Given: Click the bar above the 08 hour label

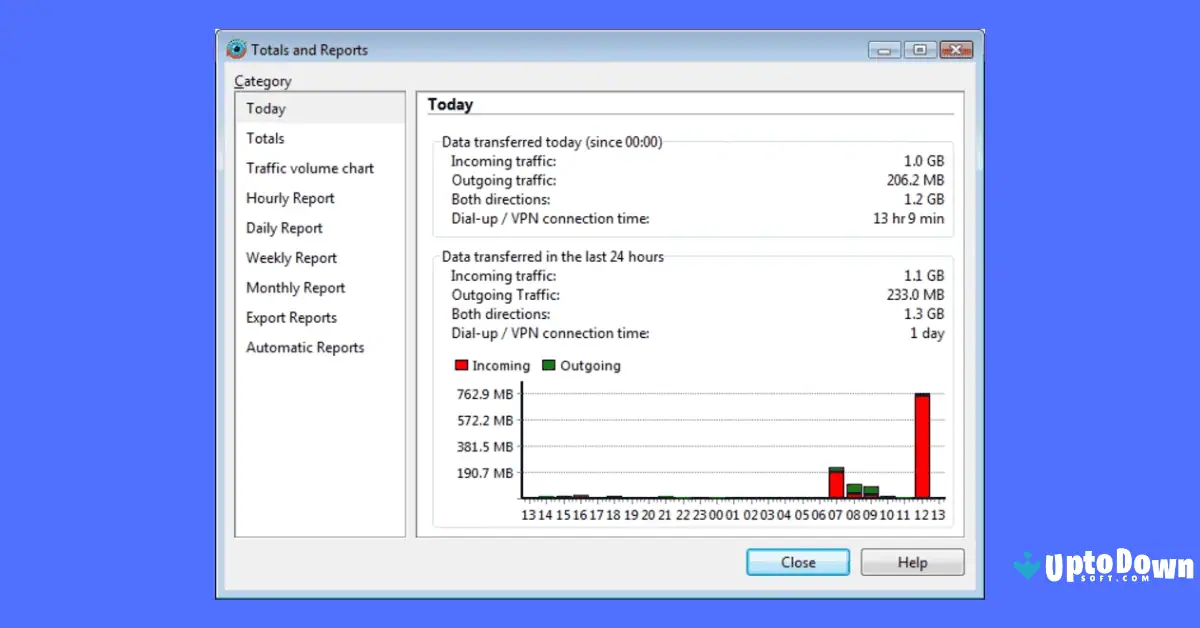Looking at the screenshot, I should (x=853, y=488).
